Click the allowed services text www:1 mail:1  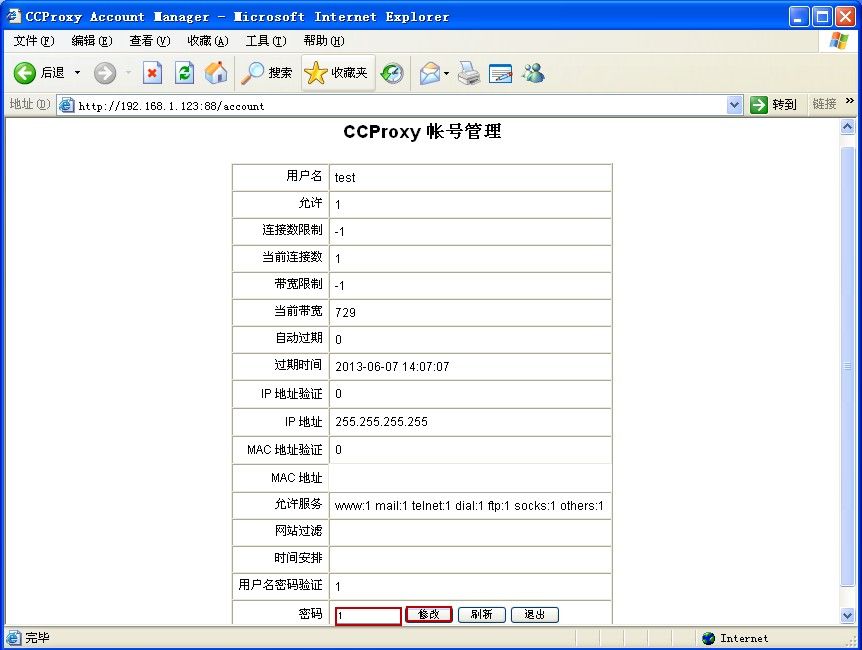tap(469, 506)
